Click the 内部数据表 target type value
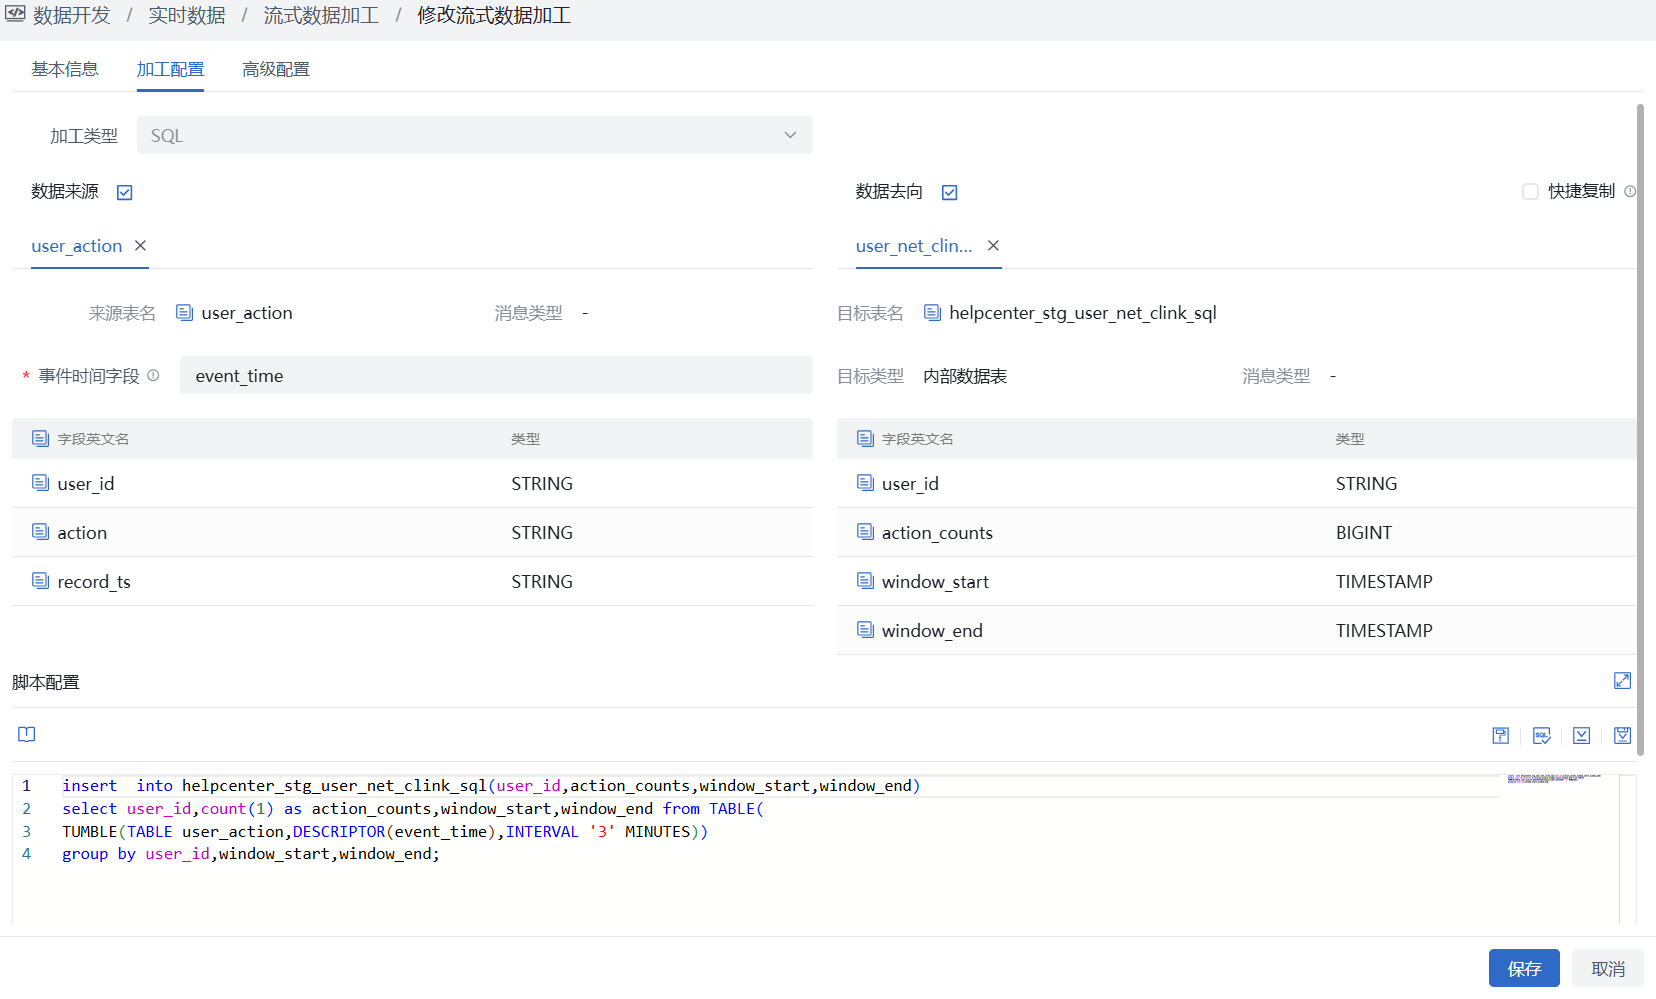Viewport: 1656px width, 999px height. click(x=965, y=376)
